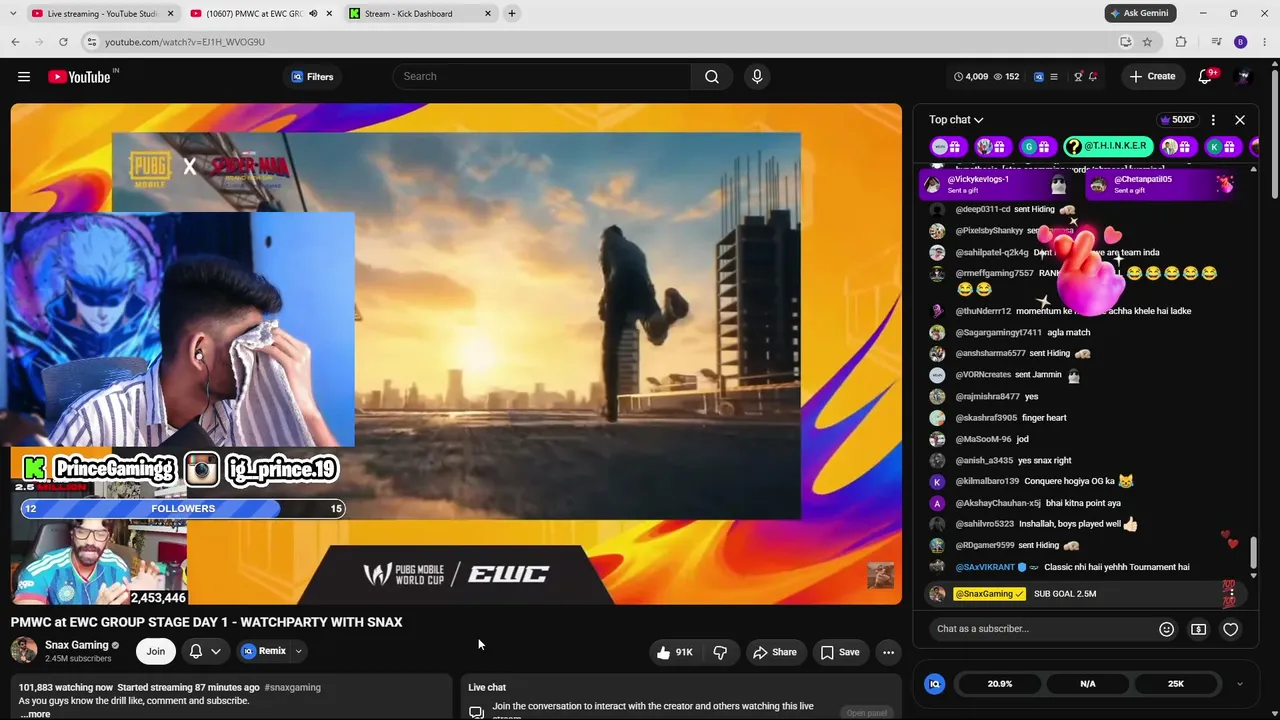
Task: Open pinned message options for SnaxGaming
Action: (x=1232, y=594)
